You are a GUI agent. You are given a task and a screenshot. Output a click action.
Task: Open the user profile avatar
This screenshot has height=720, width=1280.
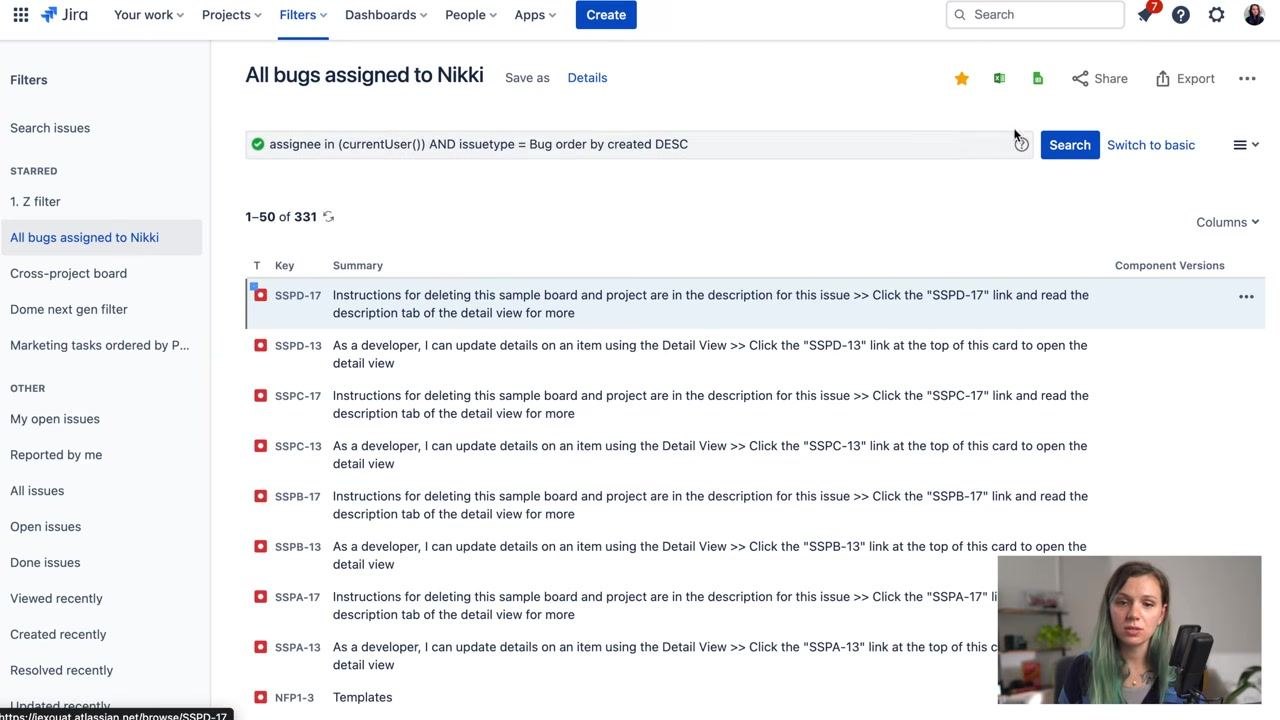point(1254,15)
